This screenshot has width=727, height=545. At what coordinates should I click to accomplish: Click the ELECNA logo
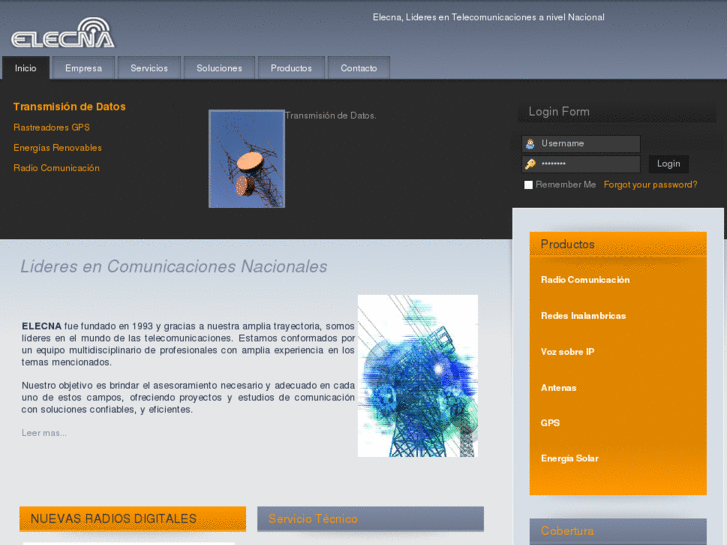[x=63, y=33]
